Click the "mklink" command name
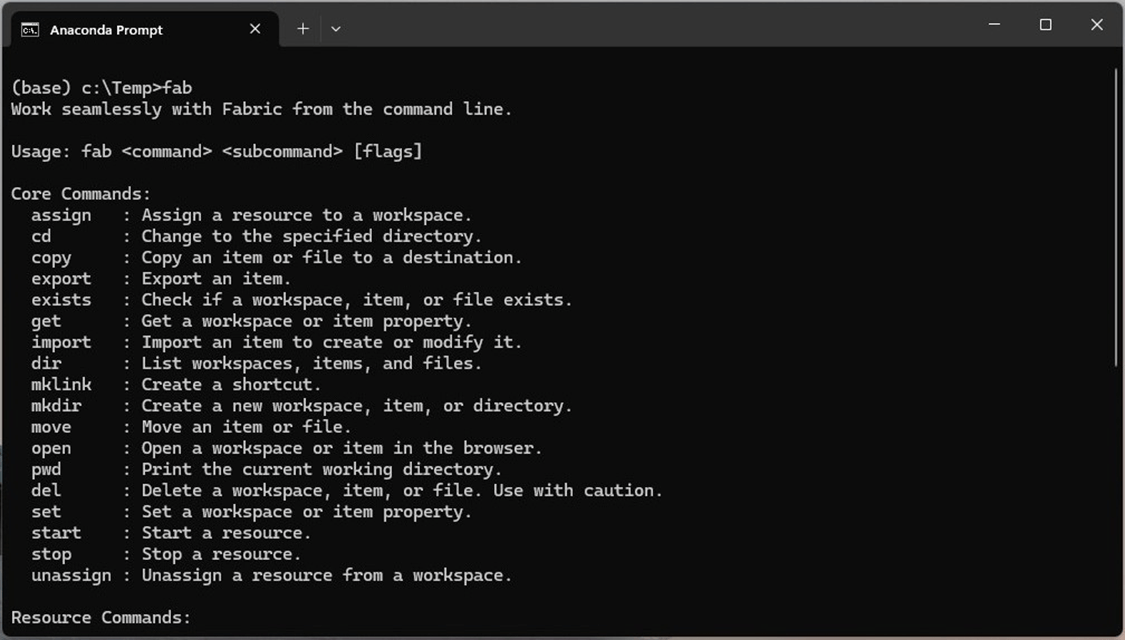Viewport: 1125px width, 640px height. (x=61, y=385)
